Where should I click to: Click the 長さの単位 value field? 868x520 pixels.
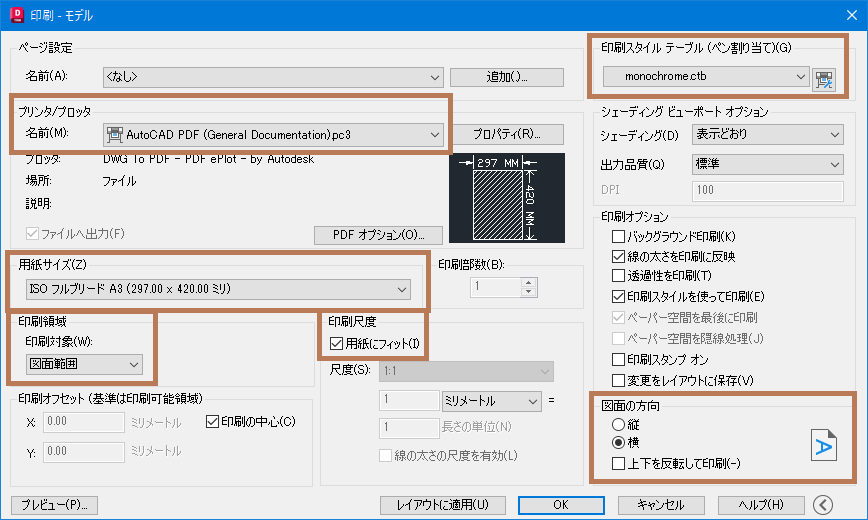click(409, 428)
